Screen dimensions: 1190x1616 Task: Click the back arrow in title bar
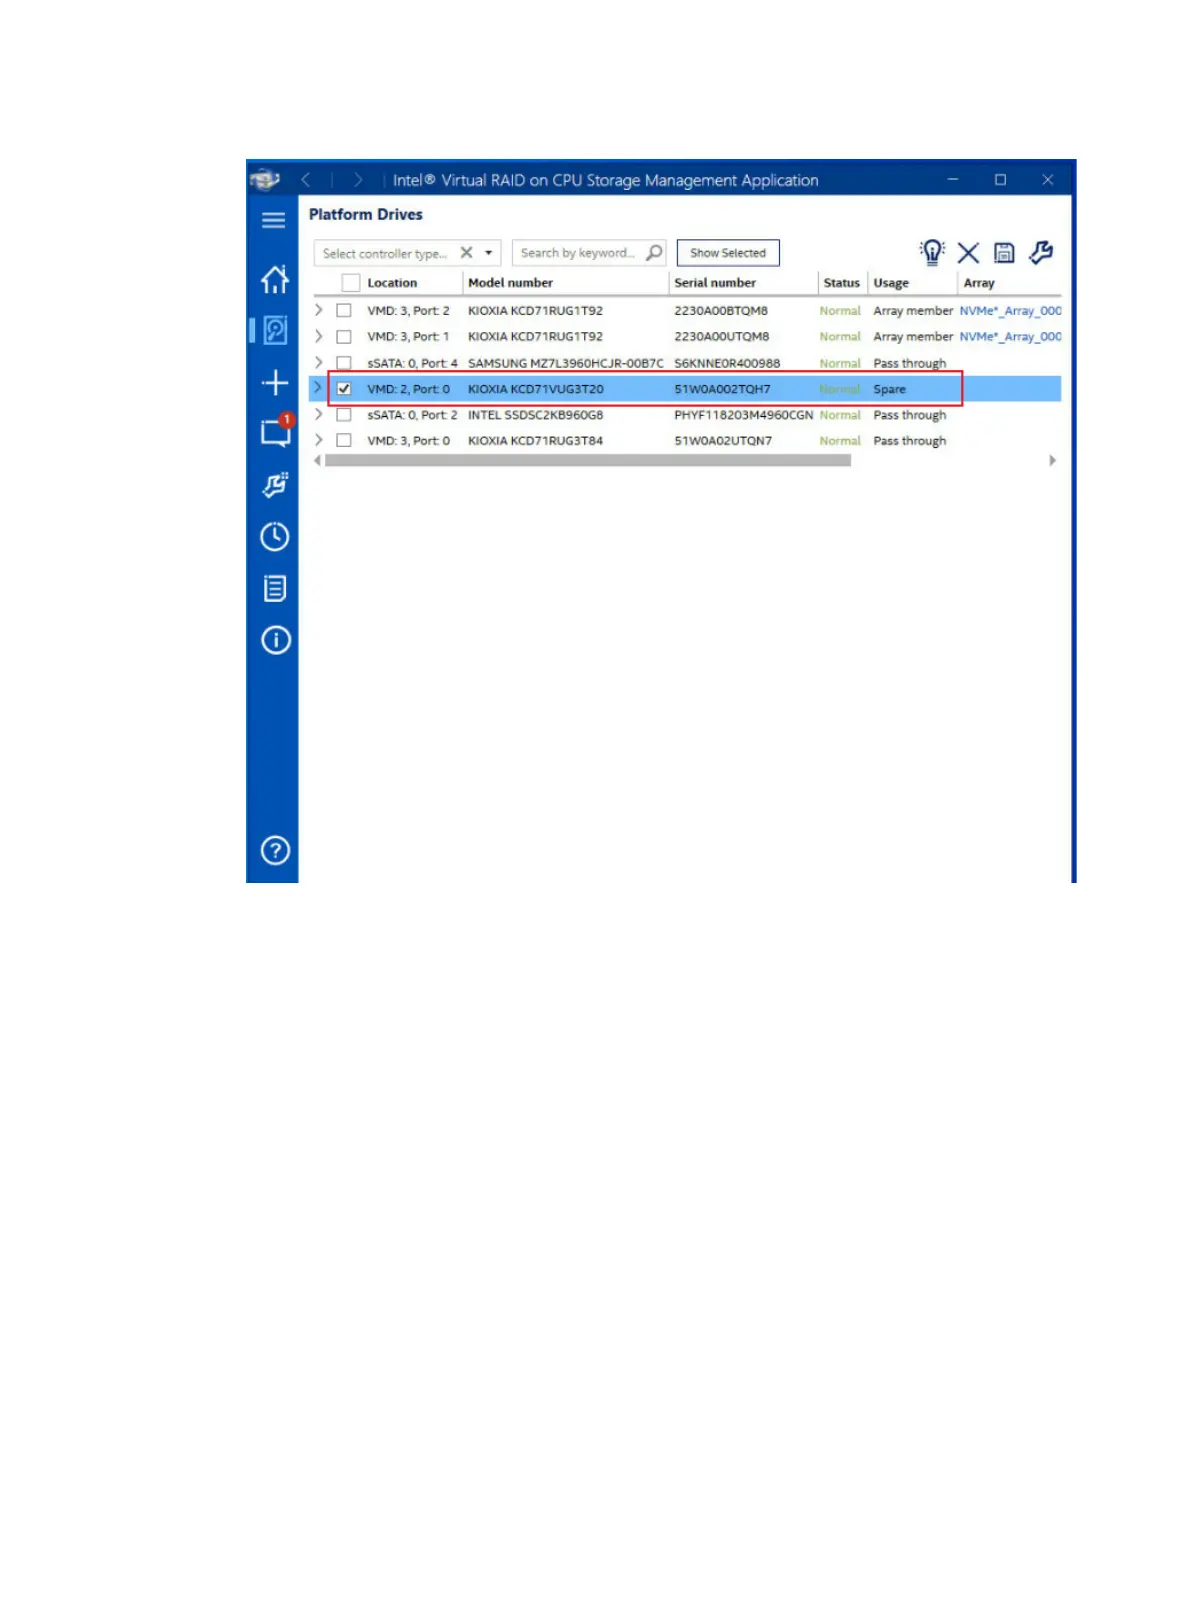click(x=306, y=180)
